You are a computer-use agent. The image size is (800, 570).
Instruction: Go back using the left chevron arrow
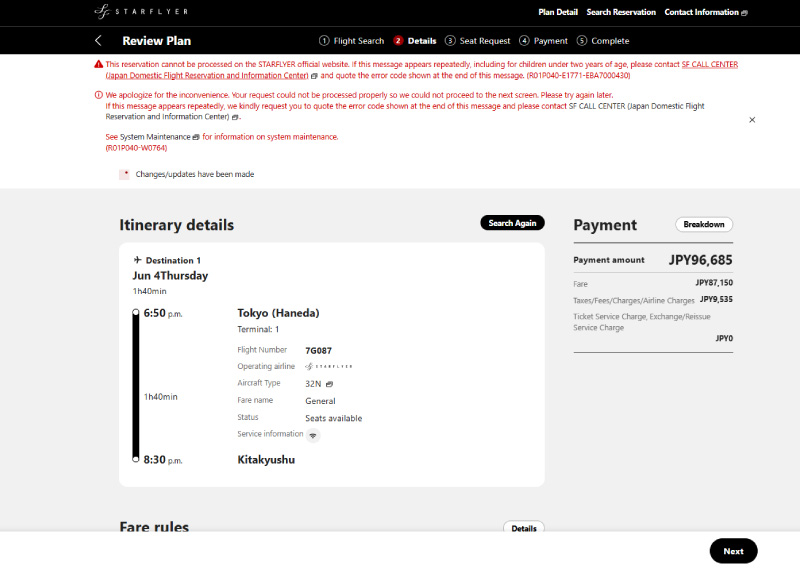coord(98,41)
